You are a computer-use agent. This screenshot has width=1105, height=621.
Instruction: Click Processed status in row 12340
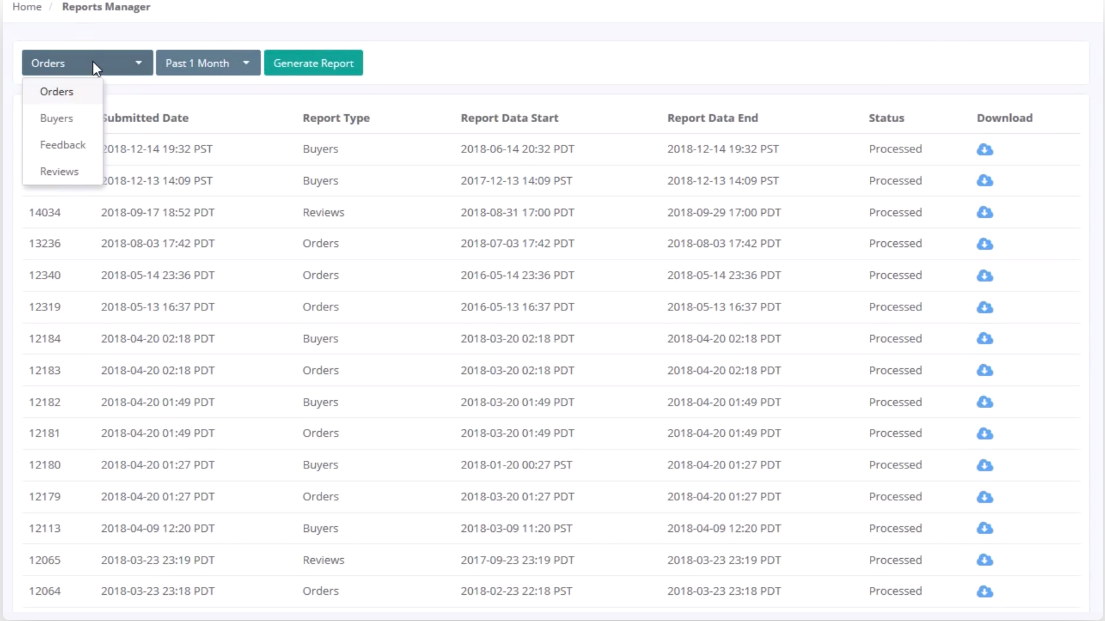[895, 275]
